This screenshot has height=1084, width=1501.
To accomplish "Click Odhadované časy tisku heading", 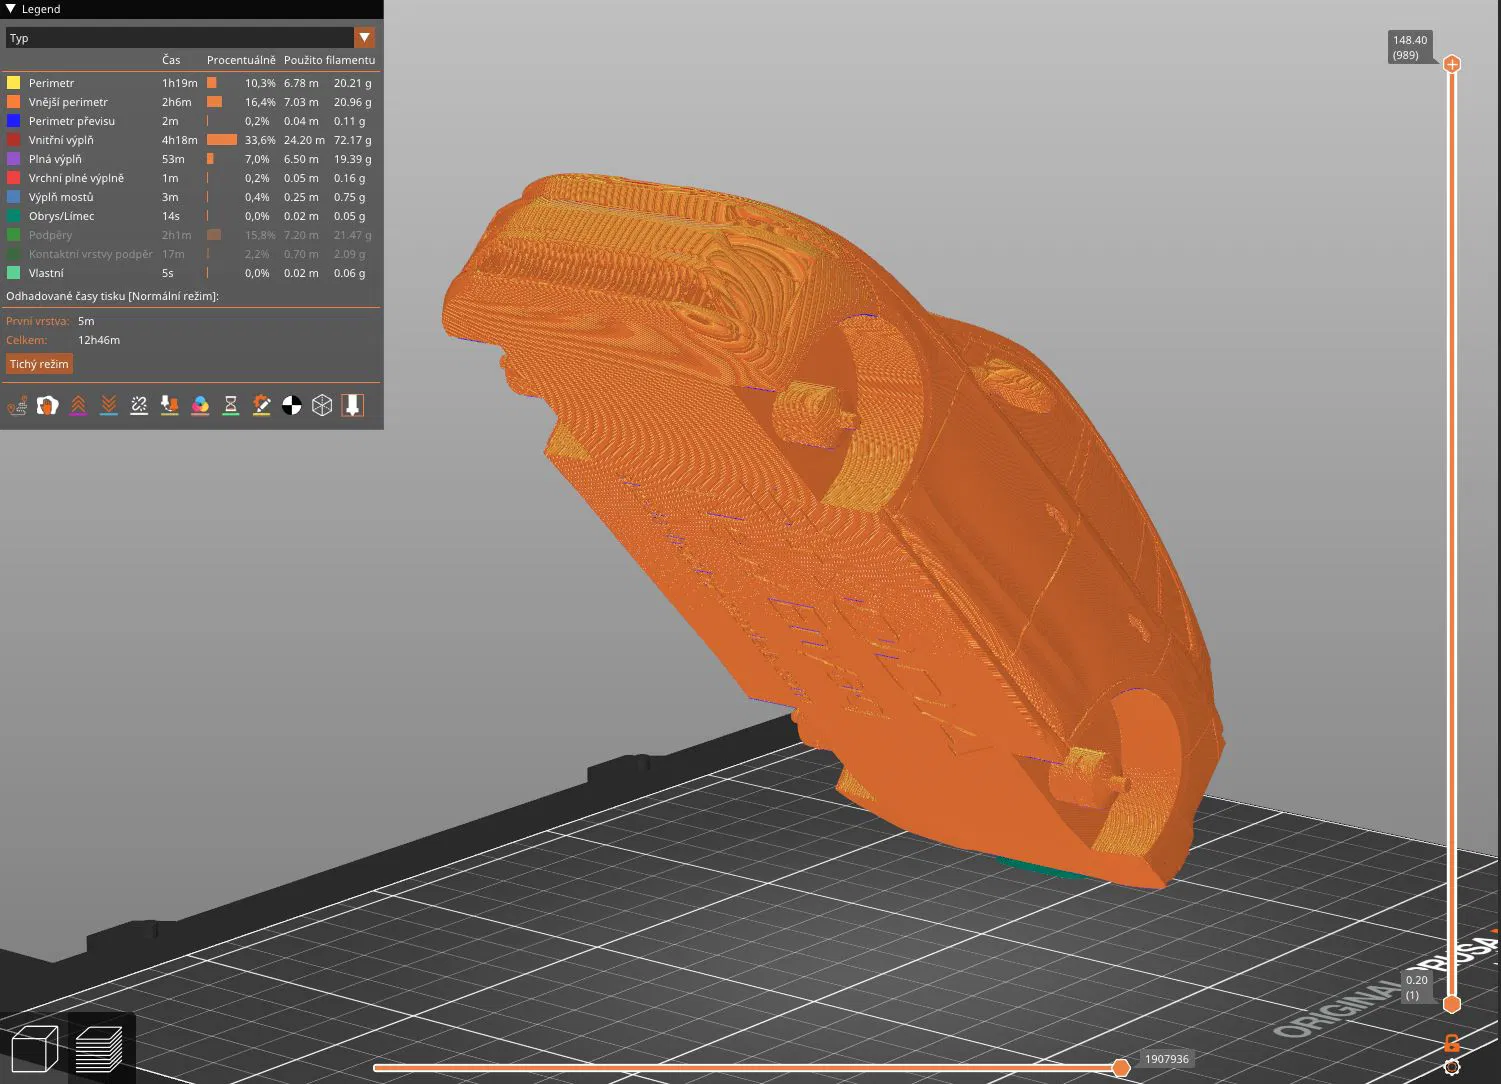I will coord(112,296).
